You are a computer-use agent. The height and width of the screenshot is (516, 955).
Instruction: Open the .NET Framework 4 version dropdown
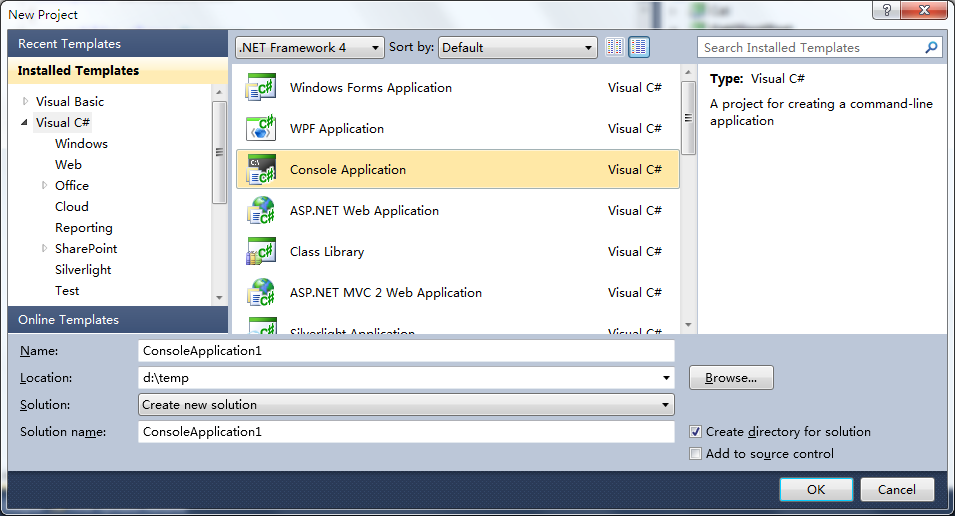309,47
